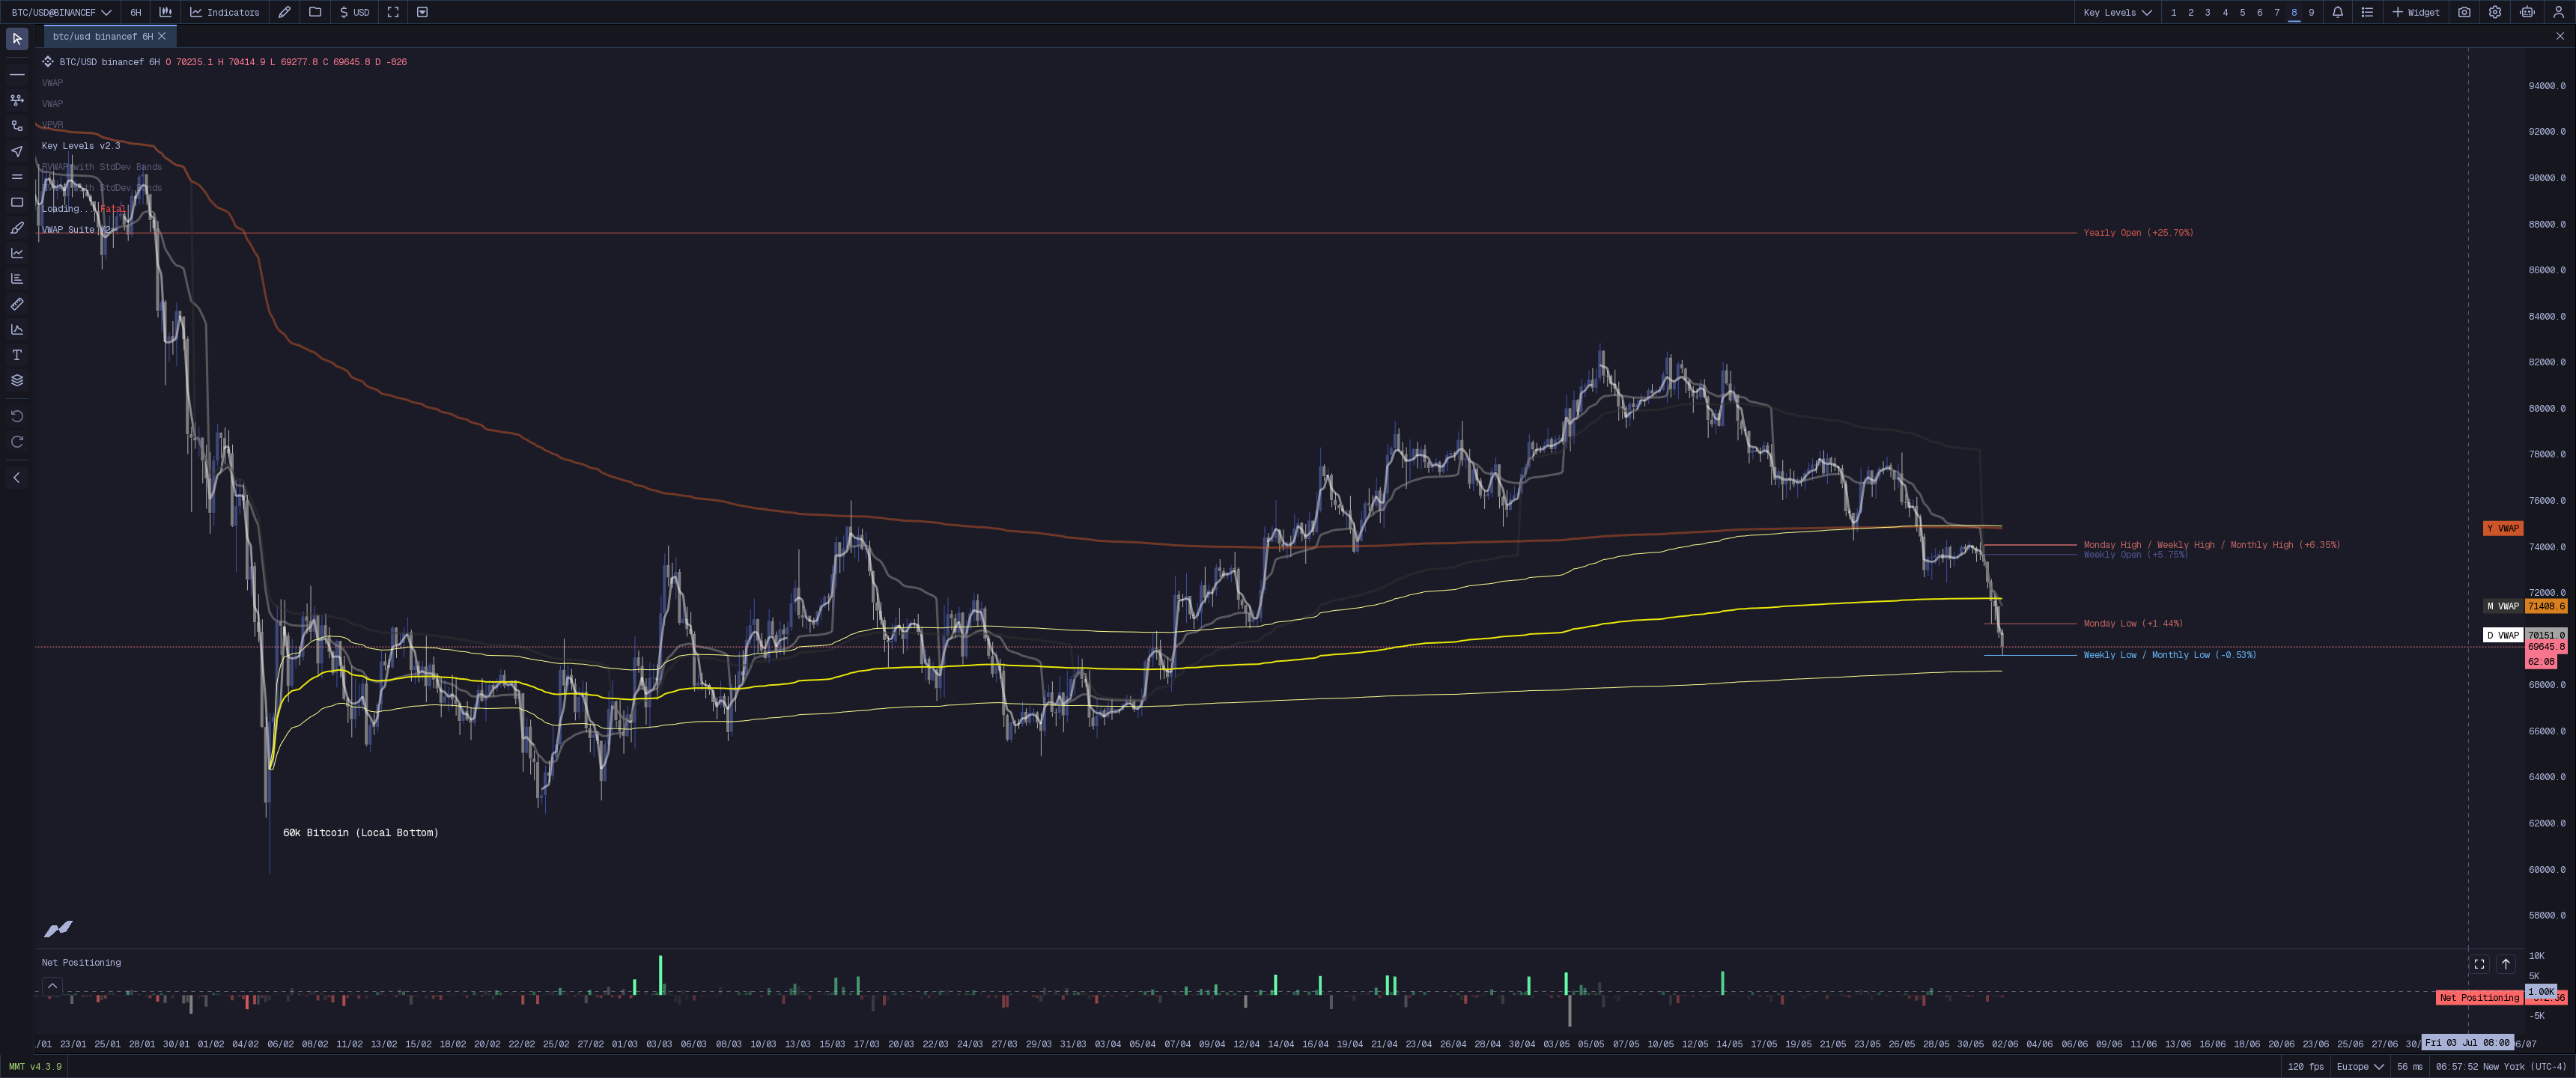Screen dimensions: 2576x1078
Task: Click the BTC/USD binancef 6H legend icon
Action: coord(47,62)
